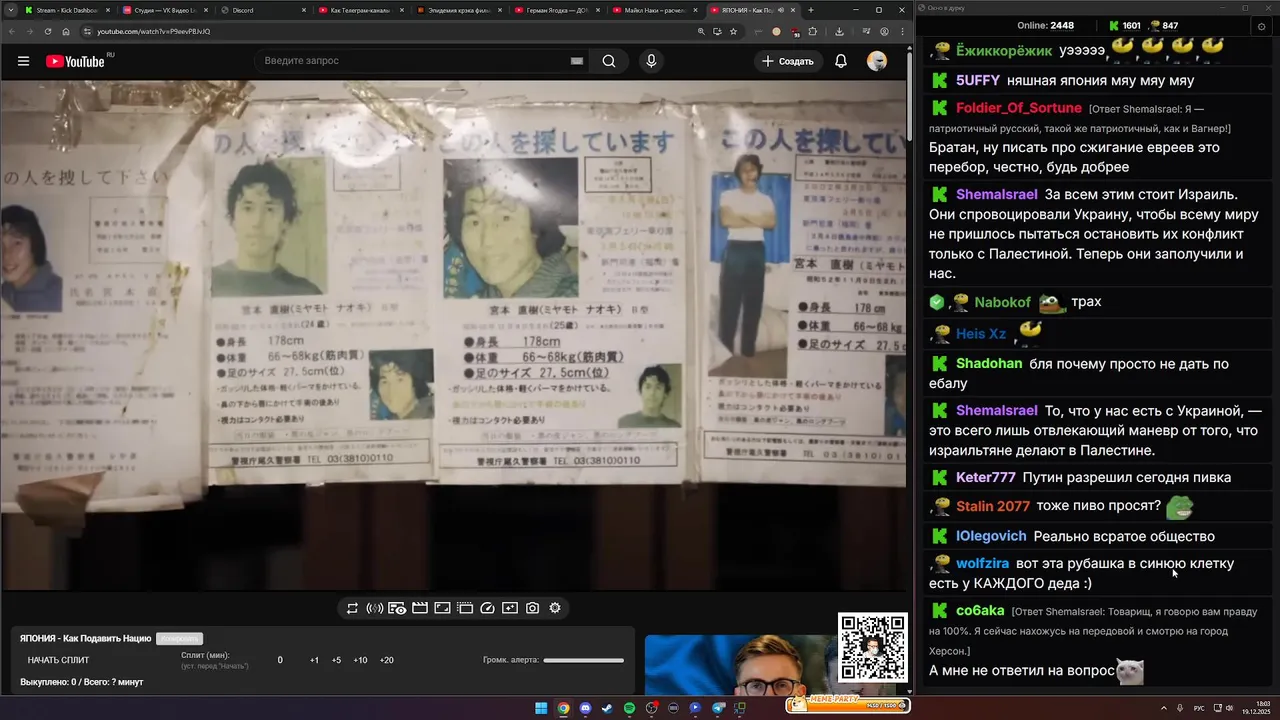Open Telegram from the taskbar
The height and width of the screenshot is (720, 1280).
(718, 709)
